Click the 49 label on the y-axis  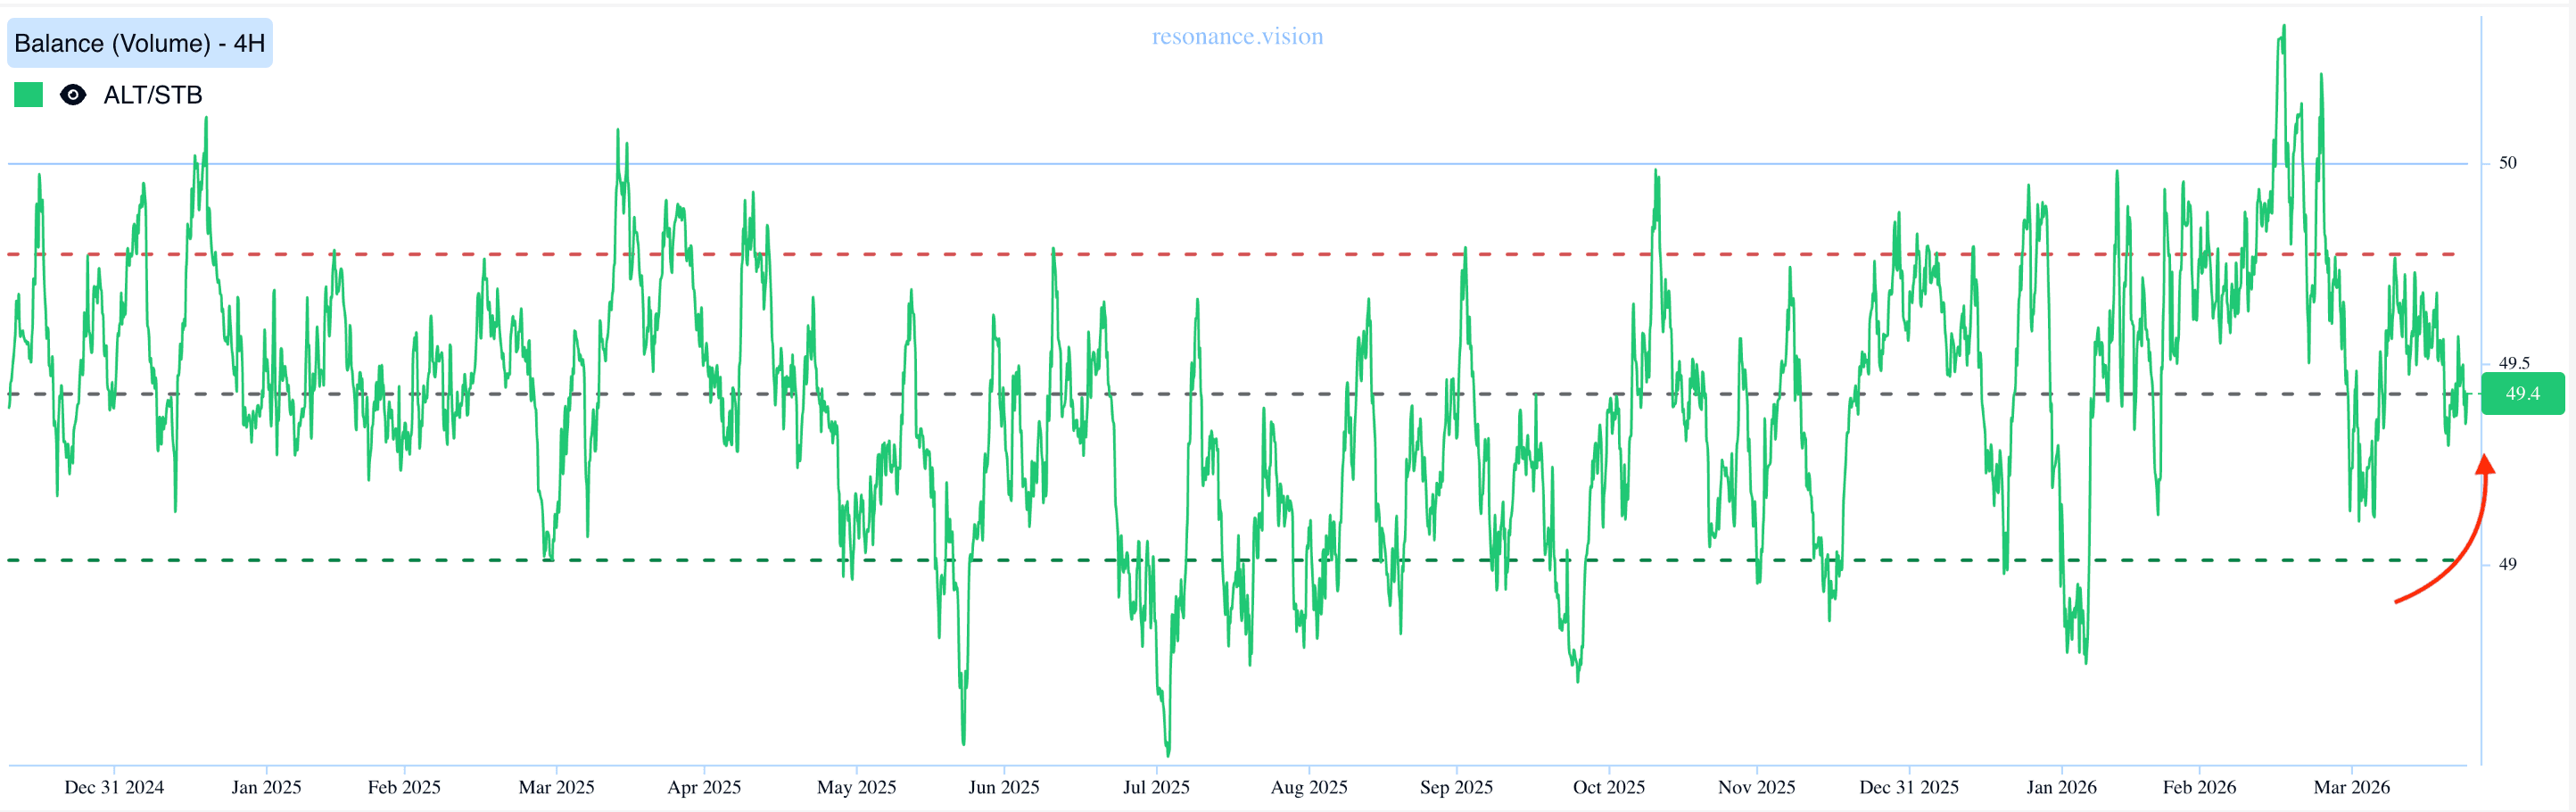[2507, 564]
